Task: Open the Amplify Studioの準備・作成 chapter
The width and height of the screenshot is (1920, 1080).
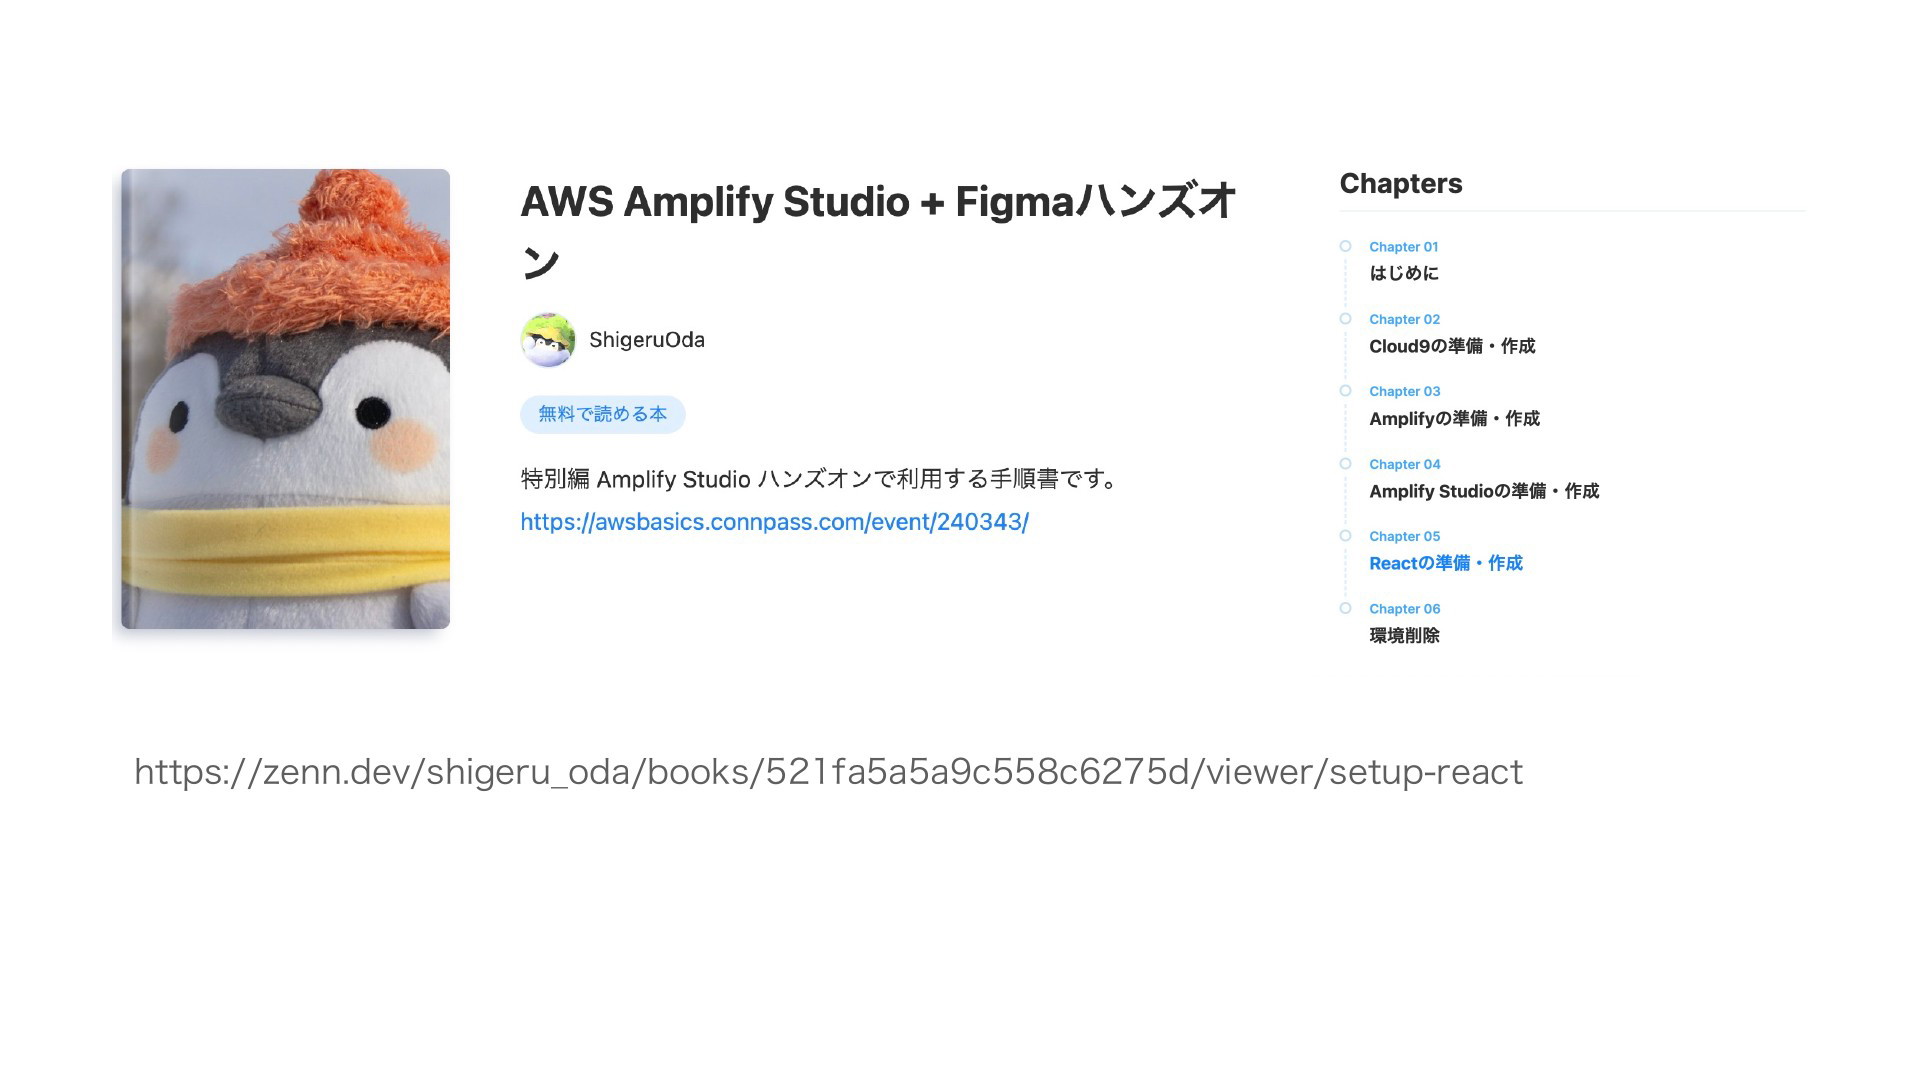Action: [1484, 491]
